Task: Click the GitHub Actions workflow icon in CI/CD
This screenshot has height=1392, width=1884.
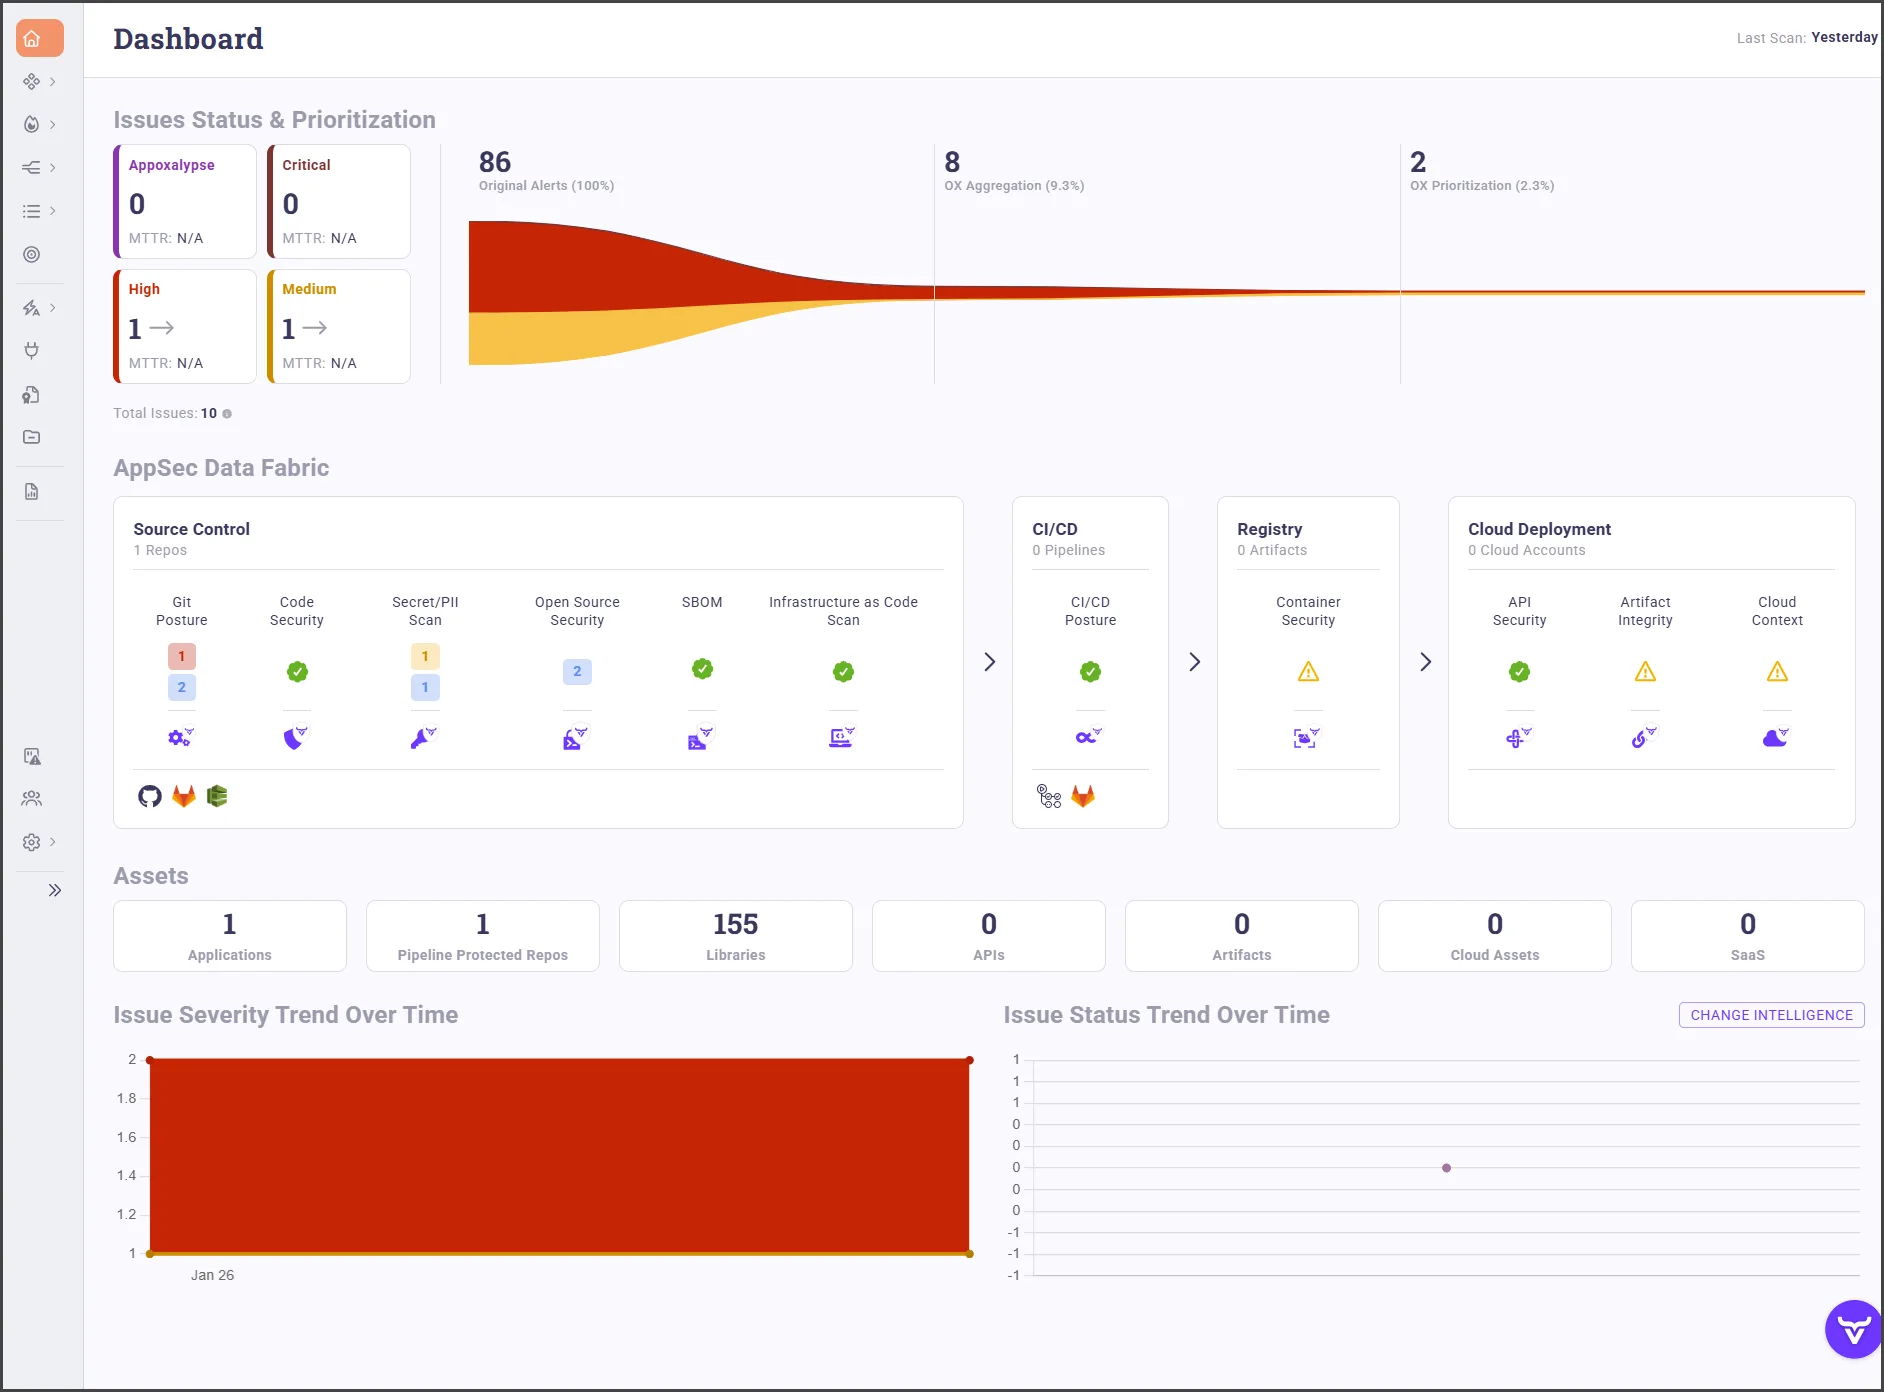Action: pyautogui.click(x=1049, y=796)
